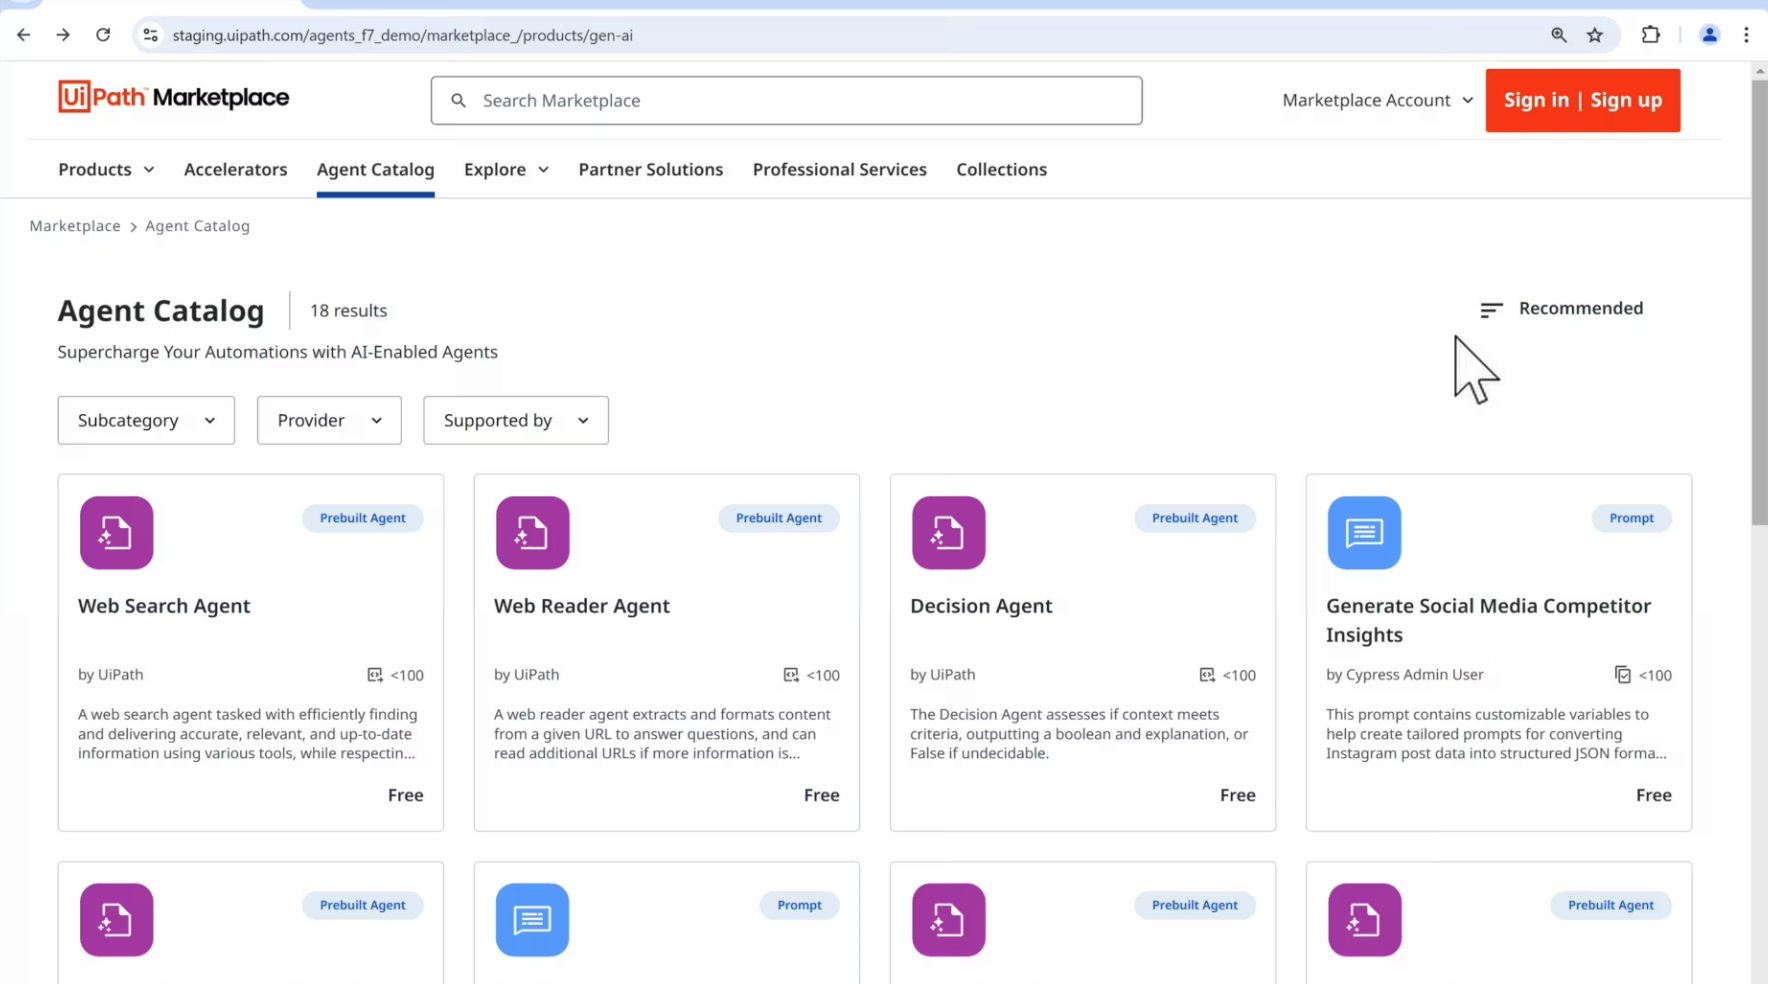Click the Web Search Agent purple icon
This screenshot has height=984, width=1768.
click(116, 533)
